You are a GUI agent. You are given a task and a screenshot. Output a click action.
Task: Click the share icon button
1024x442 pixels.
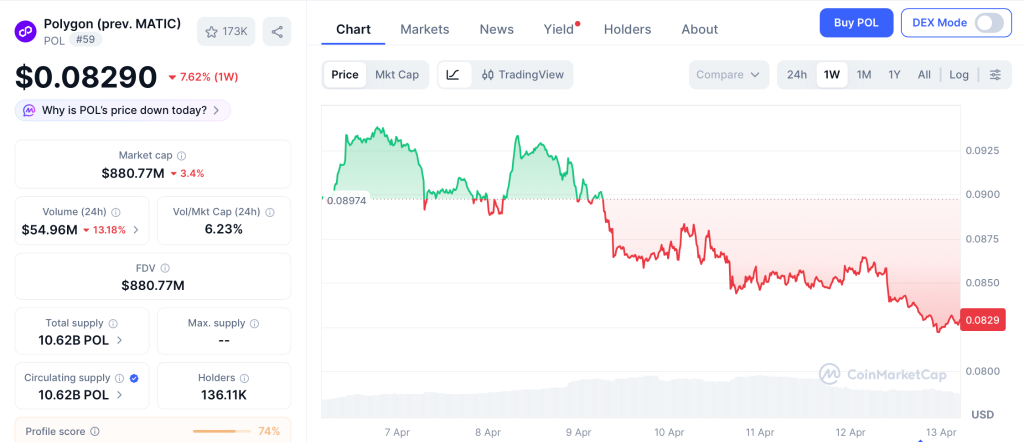[277, 31]
